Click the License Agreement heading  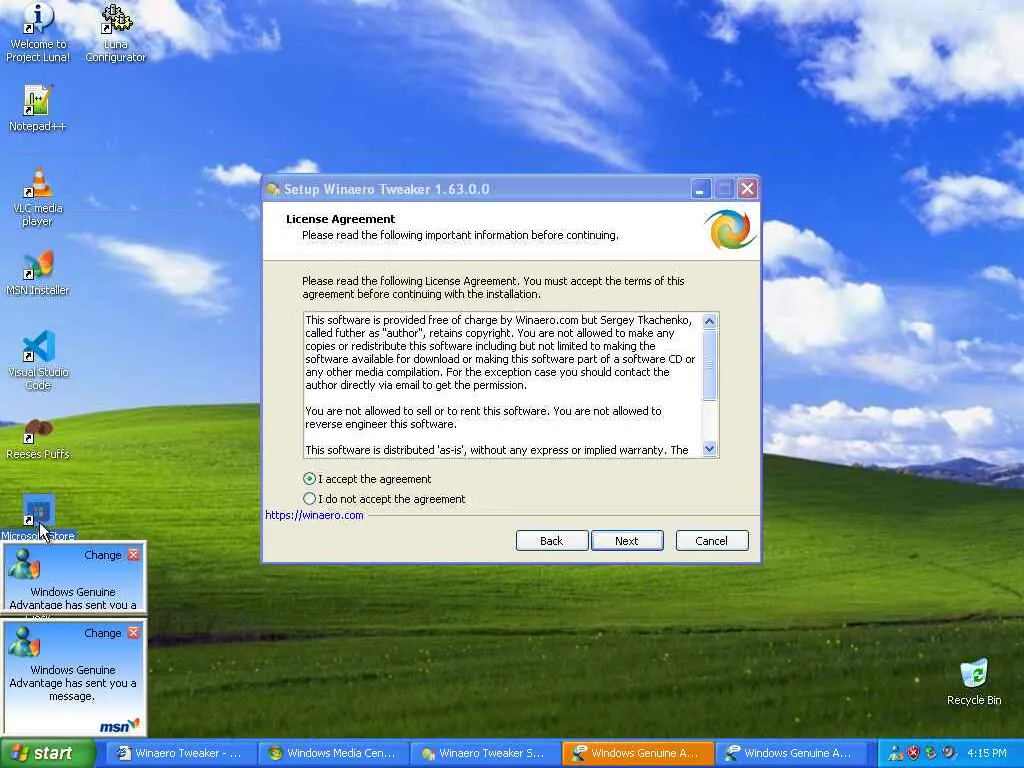(x=340, y=219)
